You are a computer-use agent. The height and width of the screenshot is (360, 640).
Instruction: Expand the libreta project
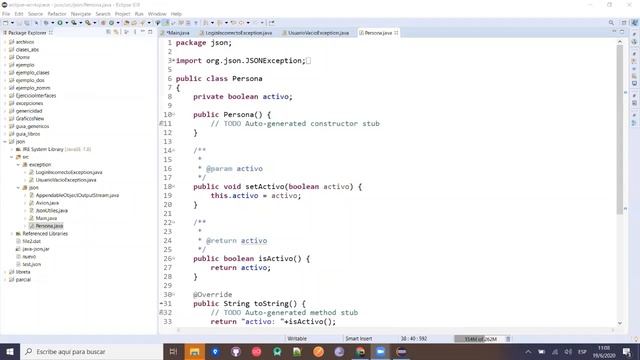click(5, 272)
